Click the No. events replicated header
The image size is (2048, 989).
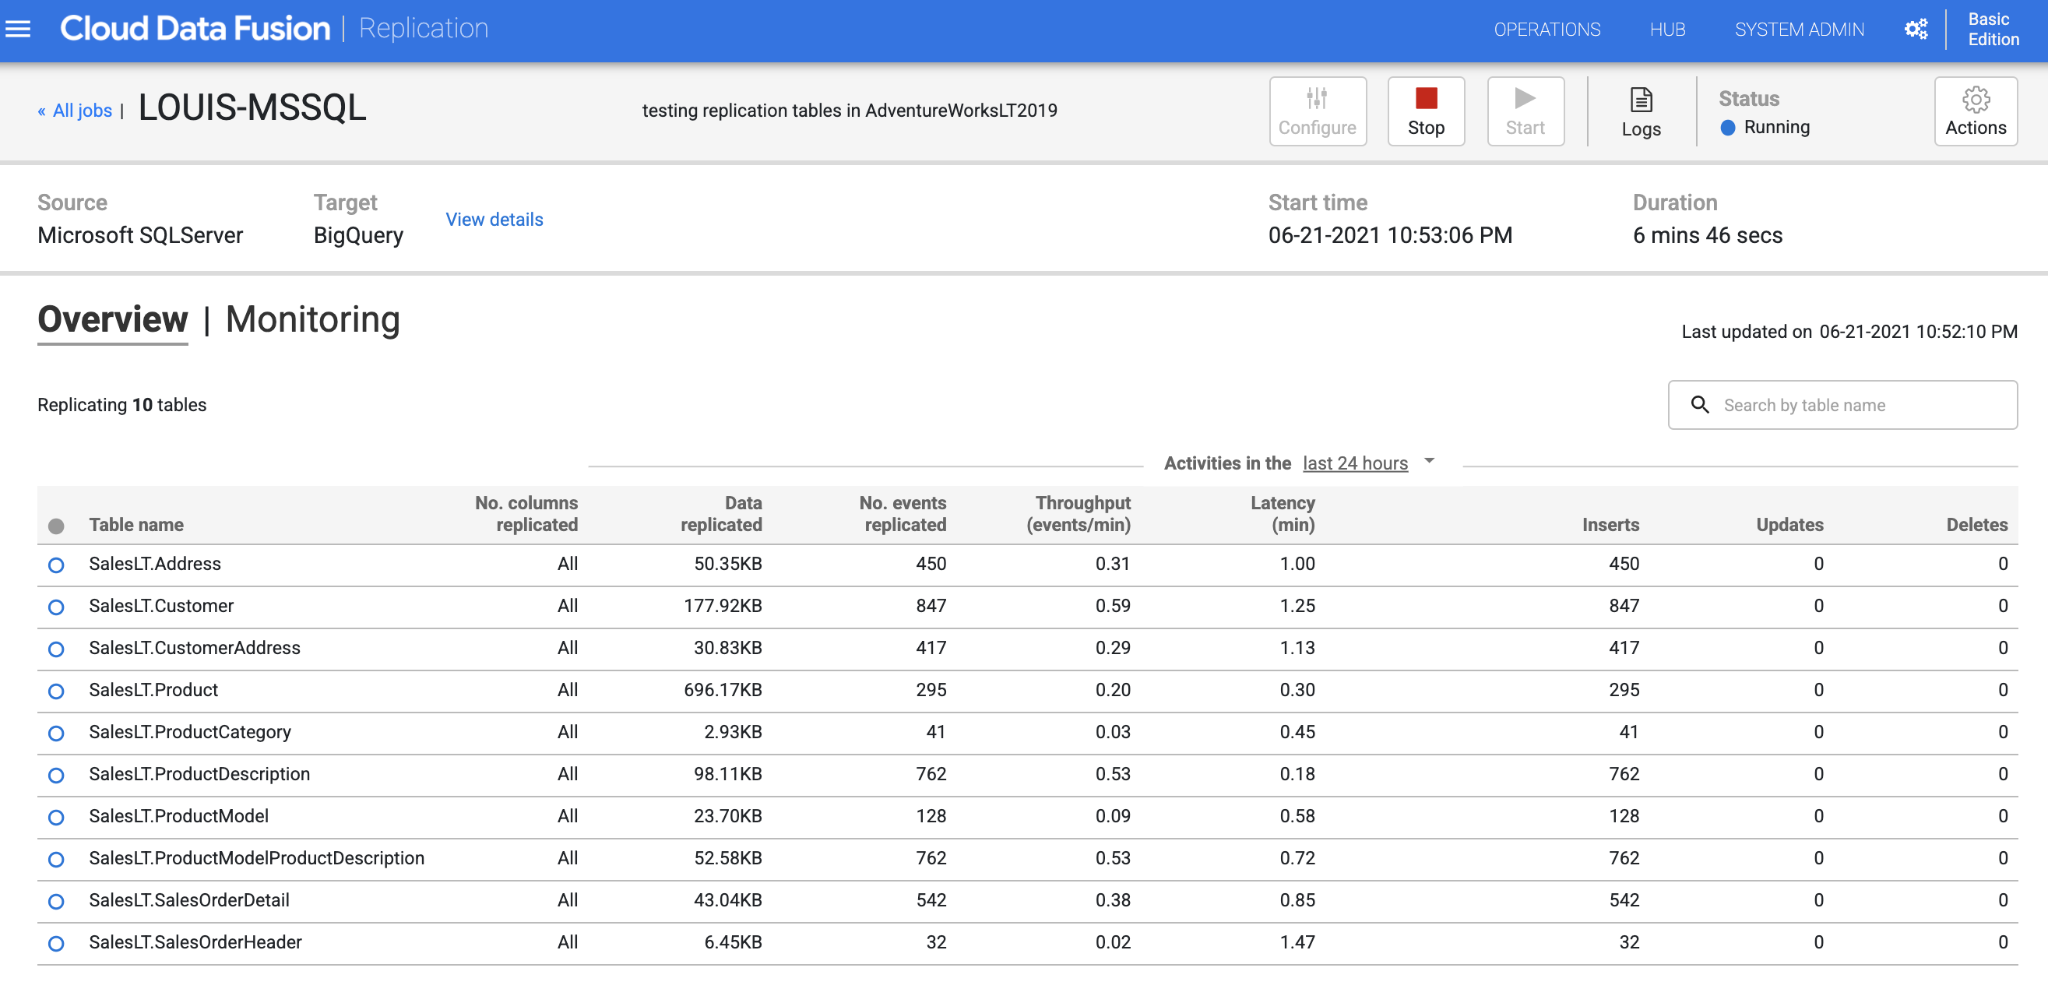[x=902, y=514]
